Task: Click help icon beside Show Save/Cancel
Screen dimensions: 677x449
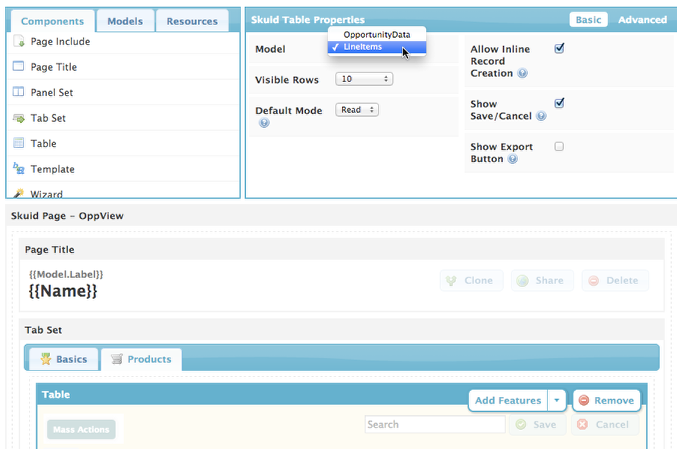Action: point(541,116)
